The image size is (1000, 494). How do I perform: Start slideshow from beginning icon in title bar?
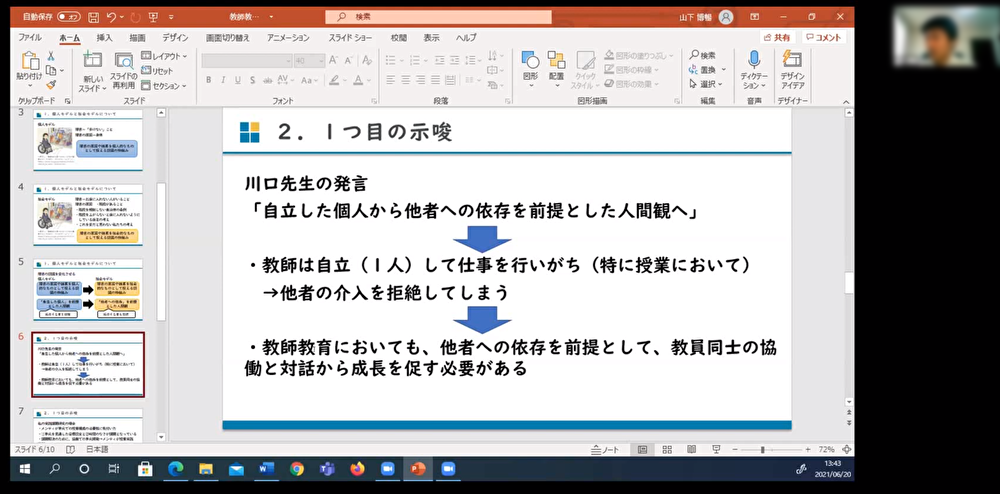coord(154,17)
